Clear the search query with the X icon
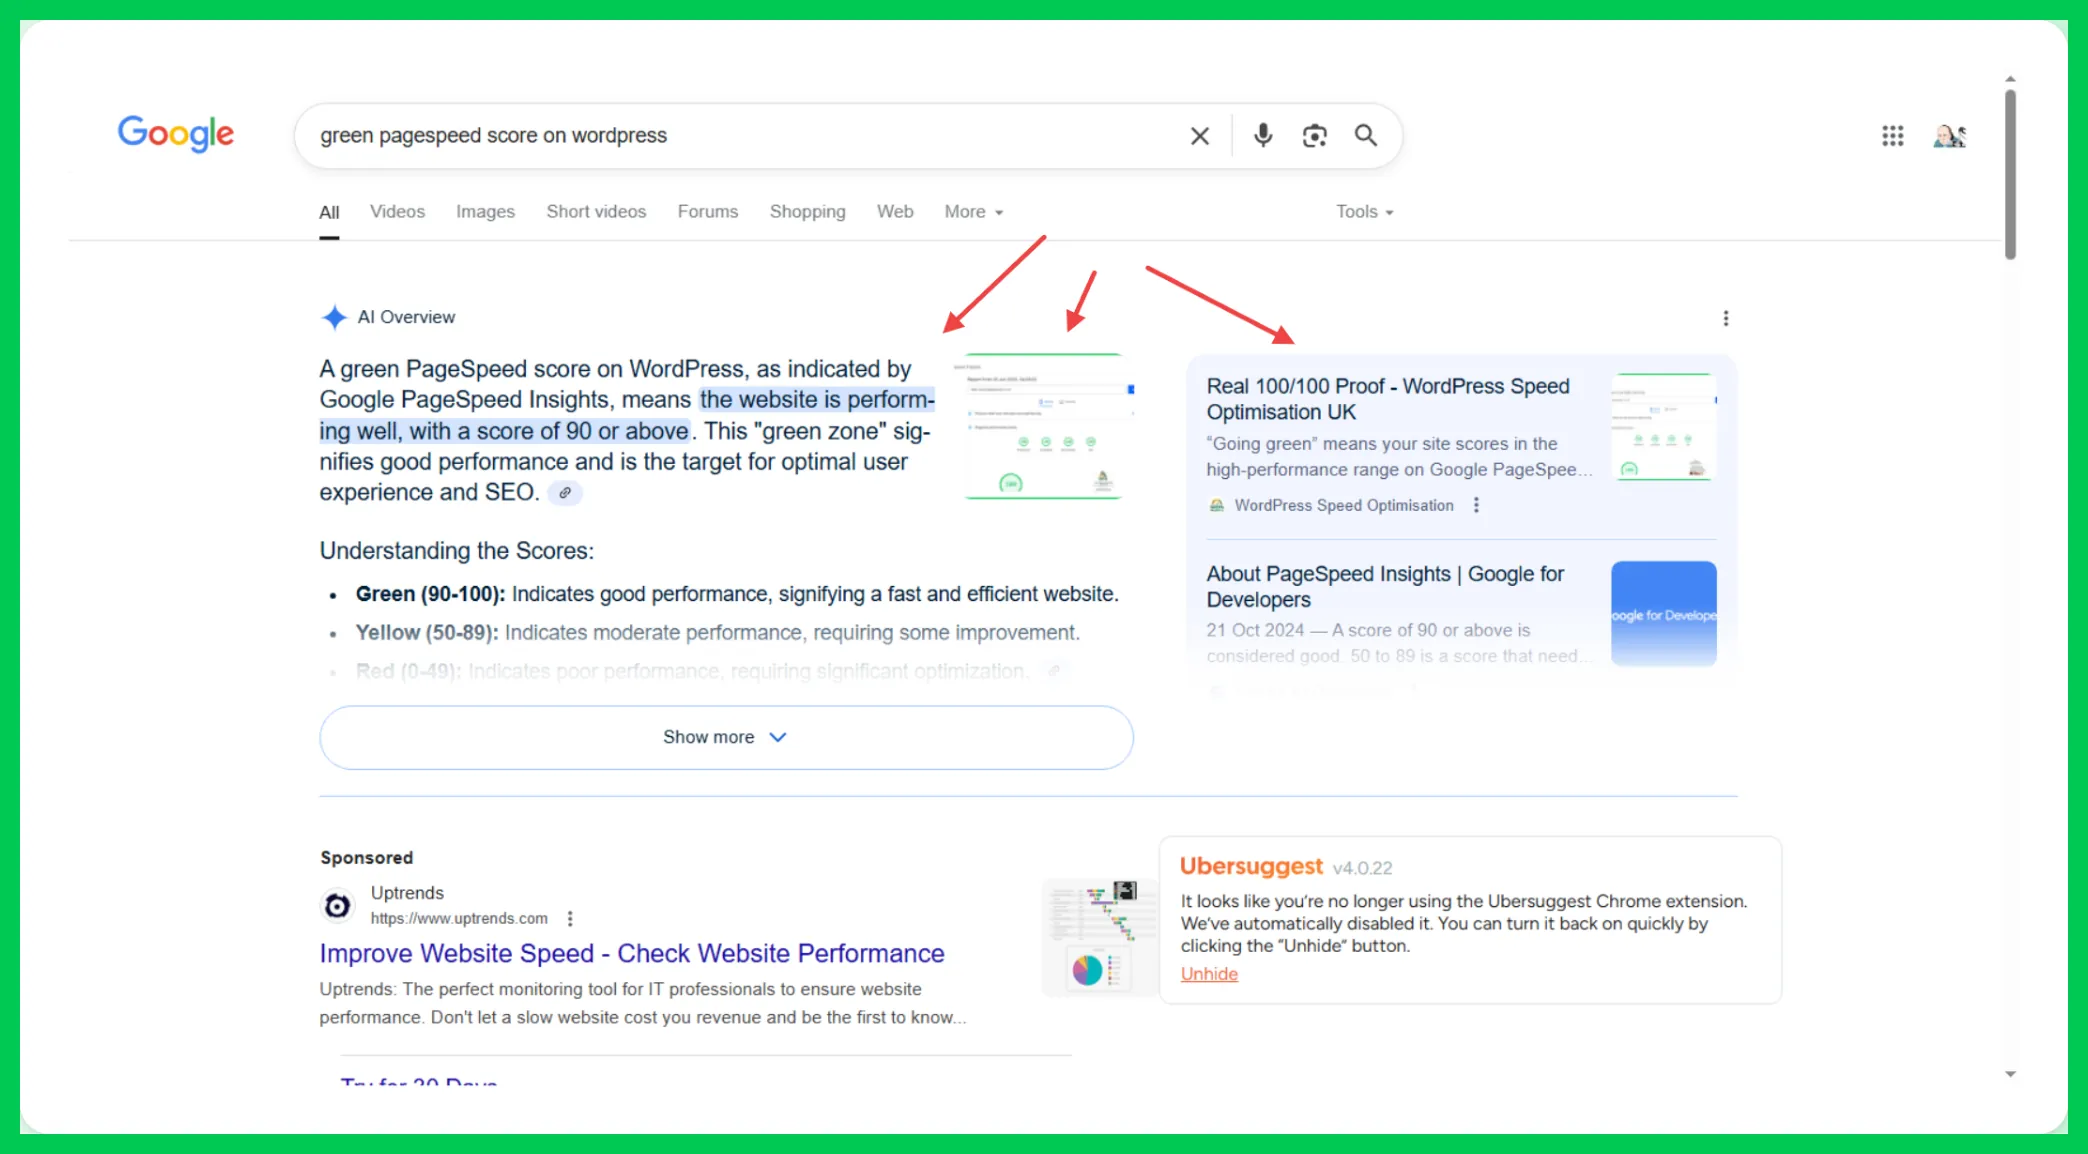The width and height of the screenshot is (2088, 1154). tap(1199, 136)
